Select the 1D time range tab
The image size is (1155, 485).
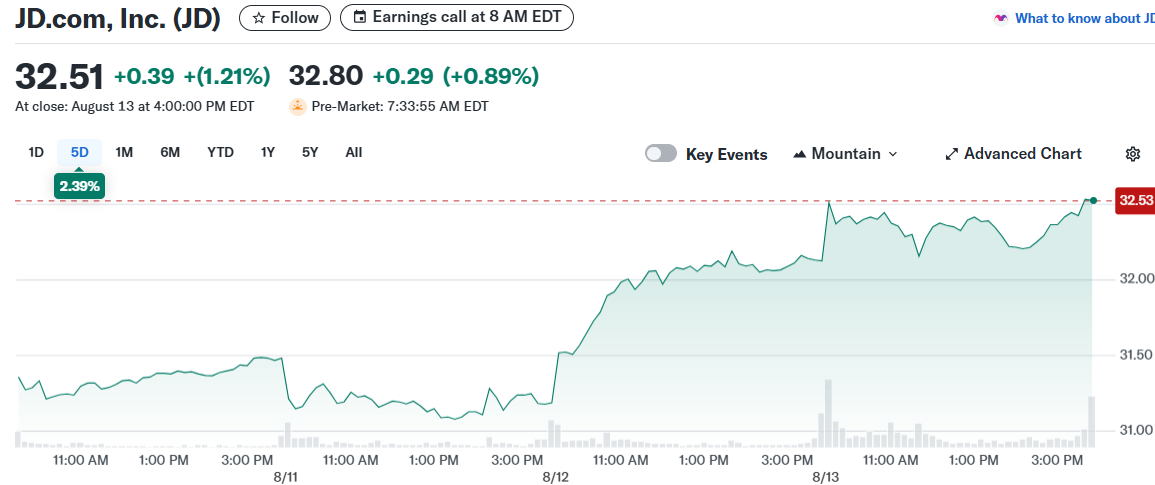click(x=36, y=153)
